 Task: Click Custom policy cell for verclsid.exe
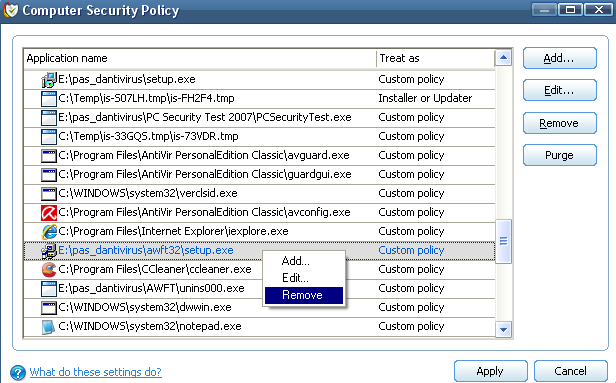(411, 193)
